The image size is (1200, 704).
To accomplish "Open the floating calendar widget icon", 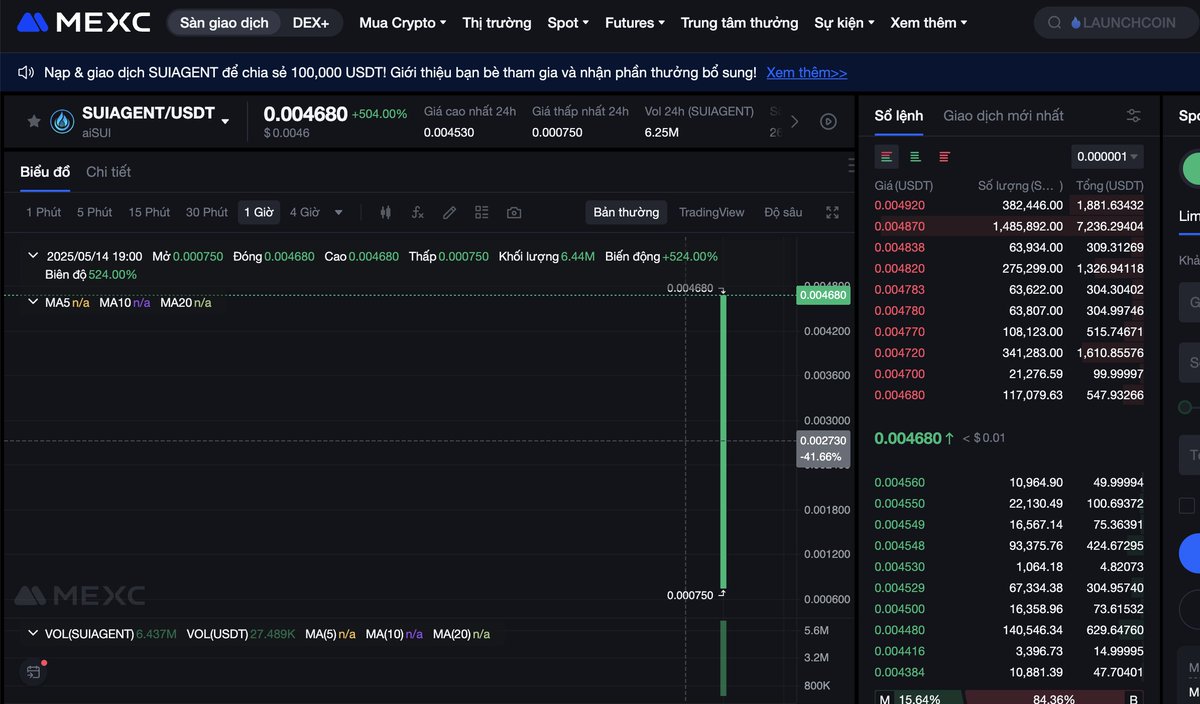I will (x=34, y=672).
